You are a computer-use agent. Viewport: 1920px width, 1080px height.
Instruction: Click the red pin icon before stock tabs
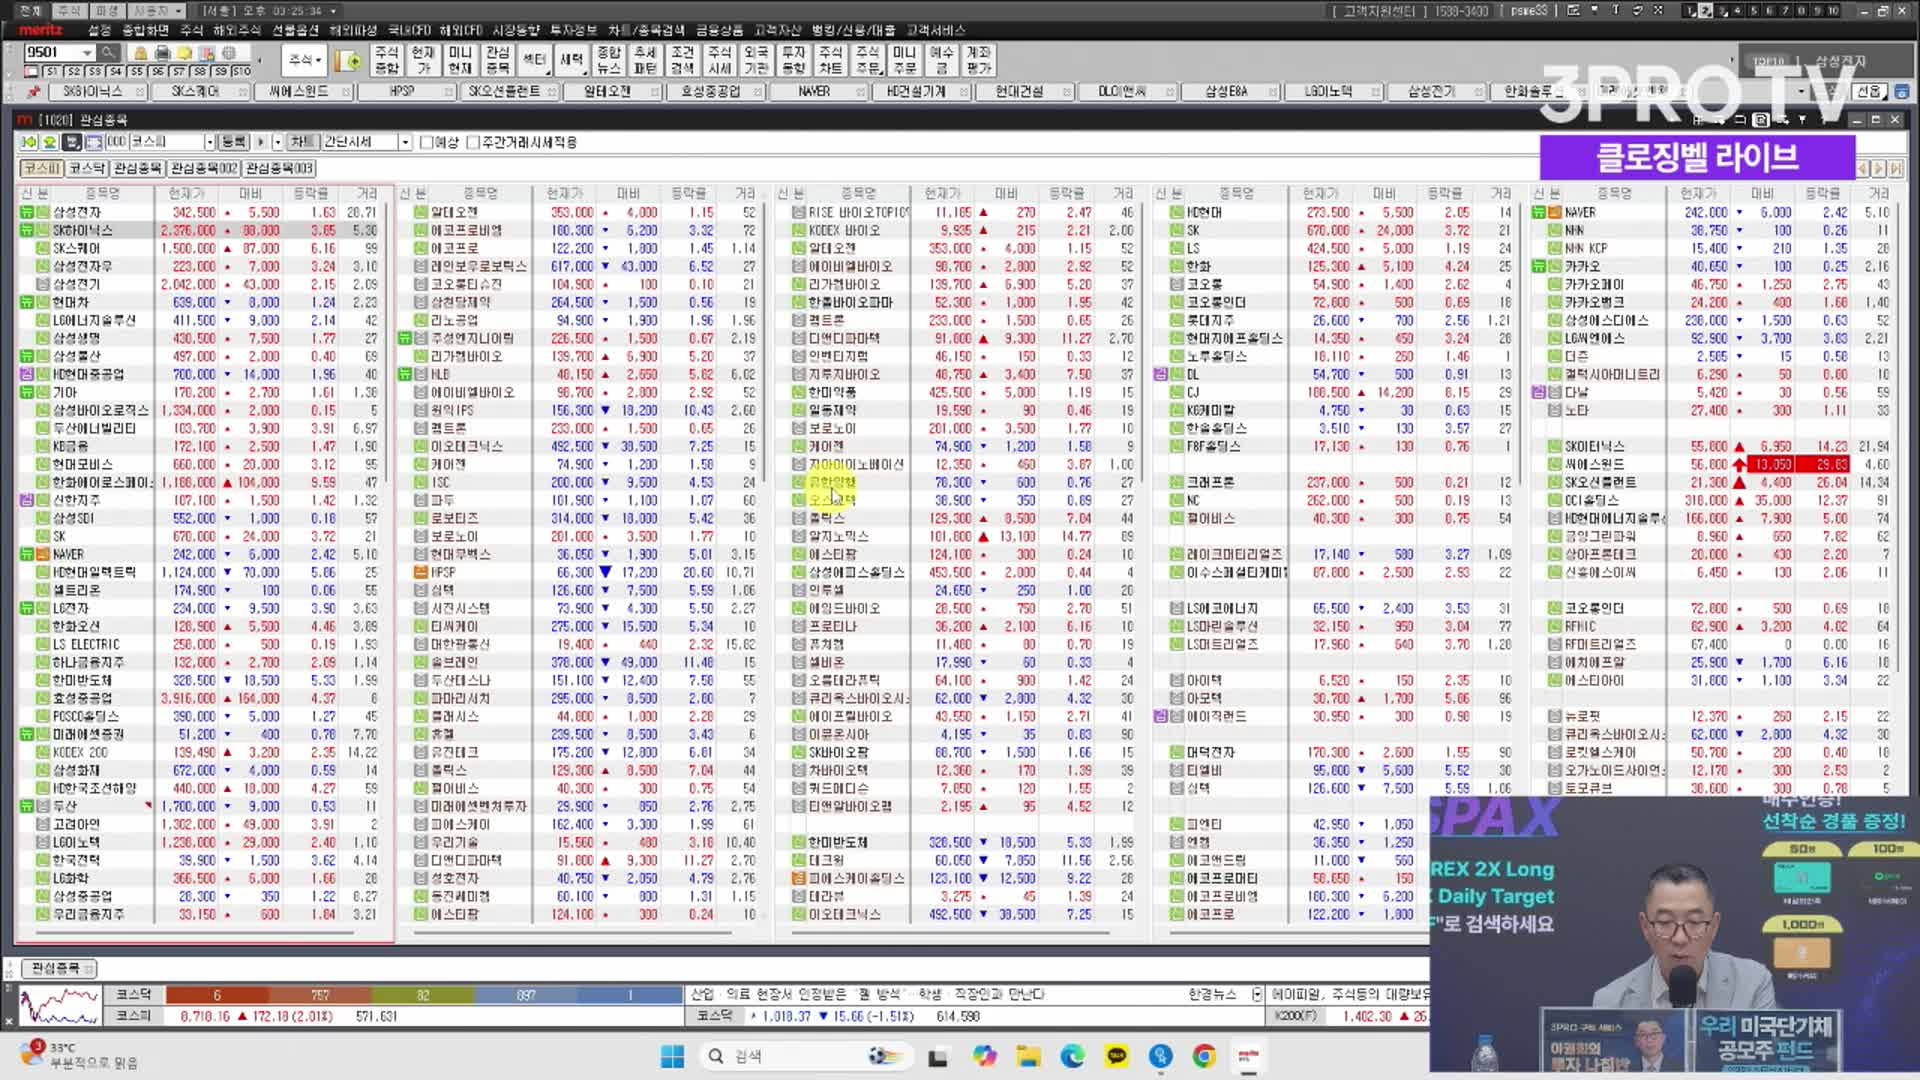click(x=33, y=91)
